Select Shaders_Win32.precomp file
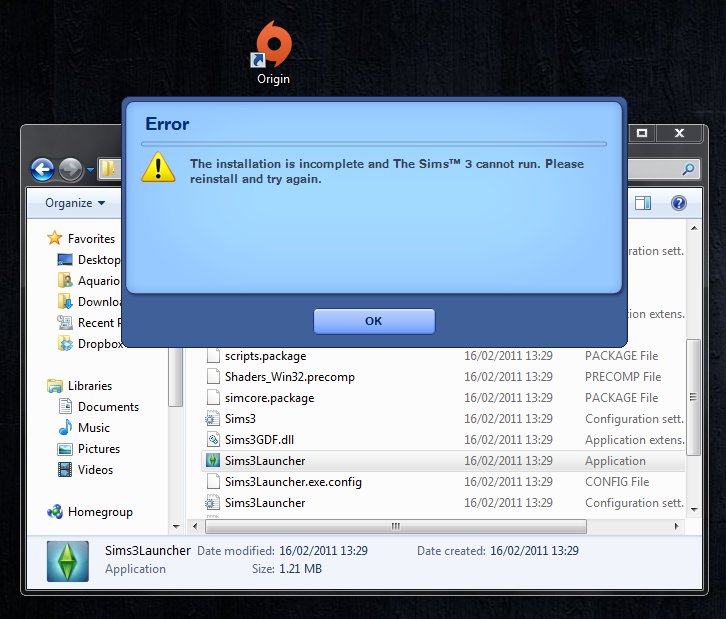 click(290, 377)
